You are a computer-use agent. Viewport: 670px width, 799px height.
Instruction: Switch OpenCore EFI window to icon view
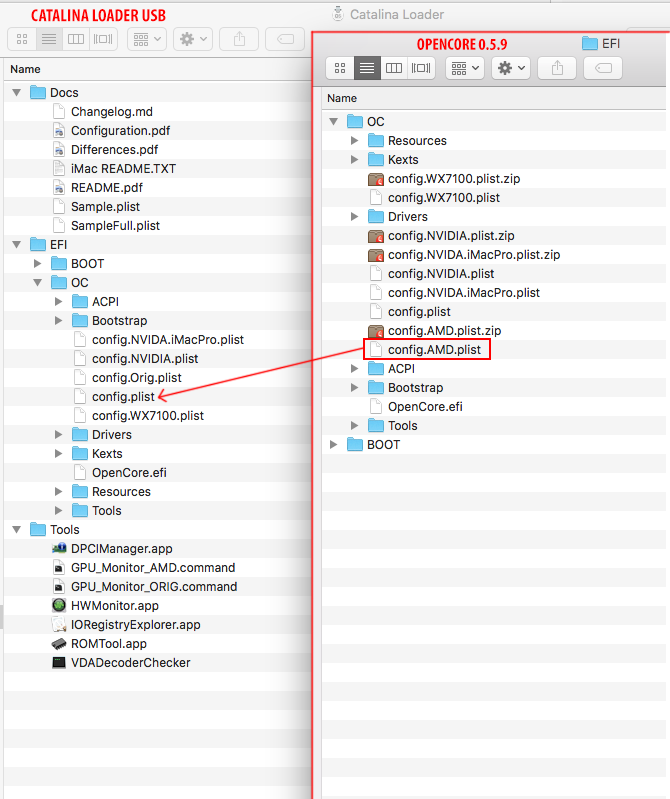click(x=340, y=68)
